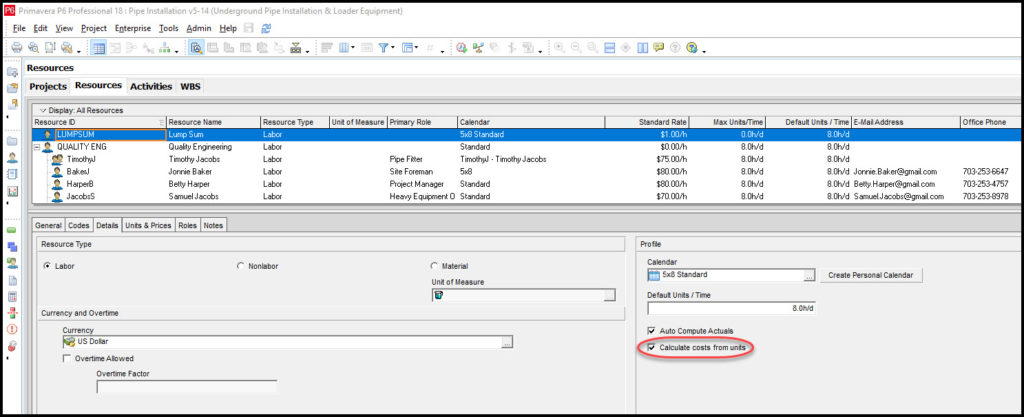Click Create Personal Calendar button

(871, 275)
